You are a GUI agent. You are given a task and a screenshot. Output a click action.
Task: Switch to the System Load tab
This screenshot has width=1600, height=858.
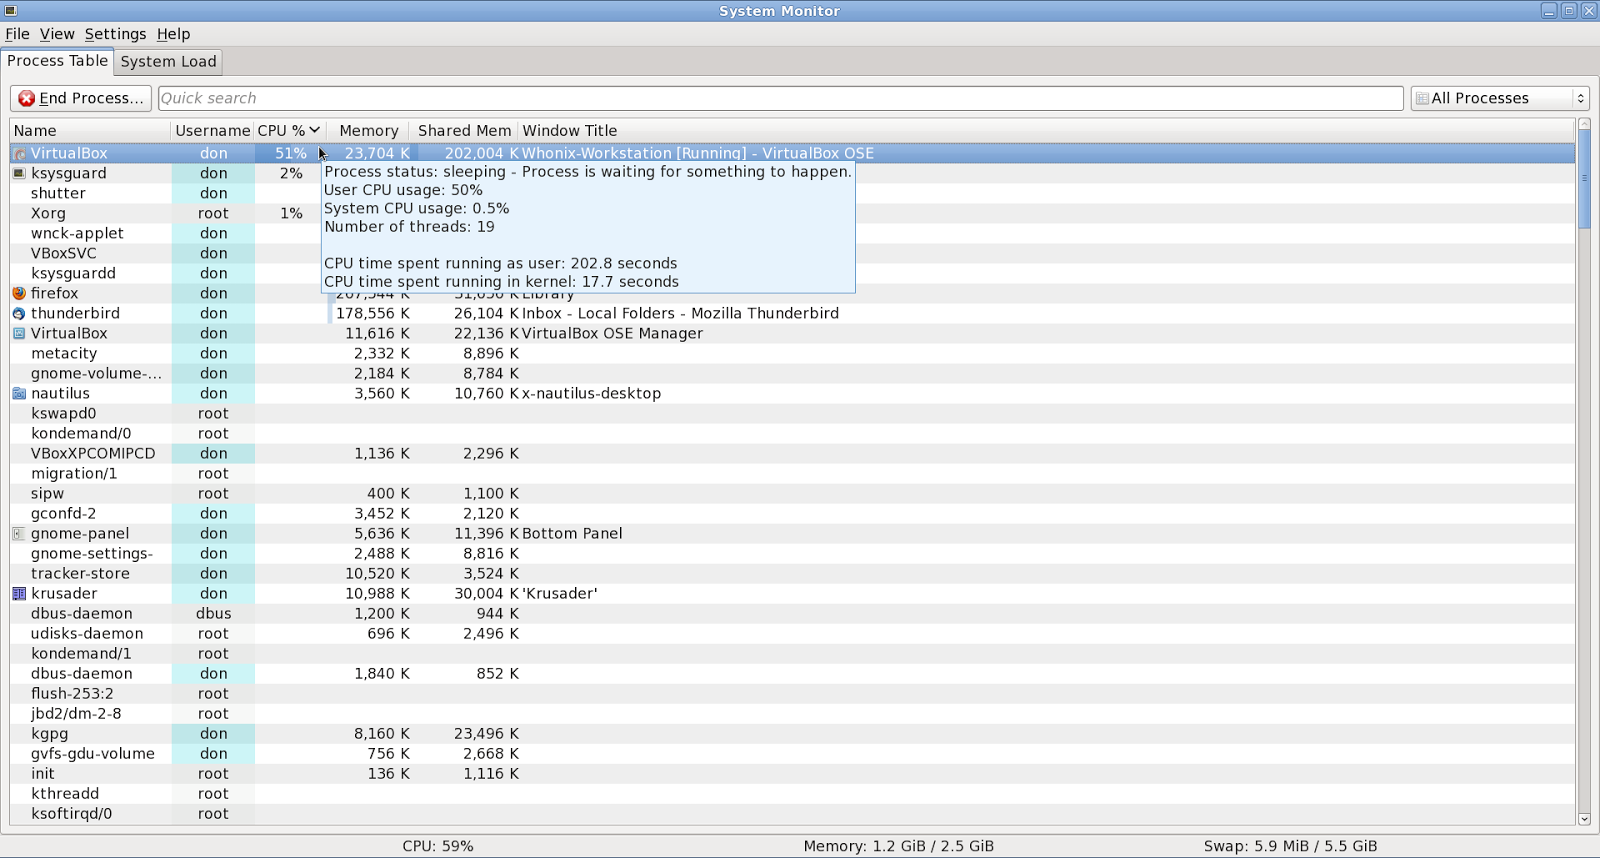click(x=168, y=62)
